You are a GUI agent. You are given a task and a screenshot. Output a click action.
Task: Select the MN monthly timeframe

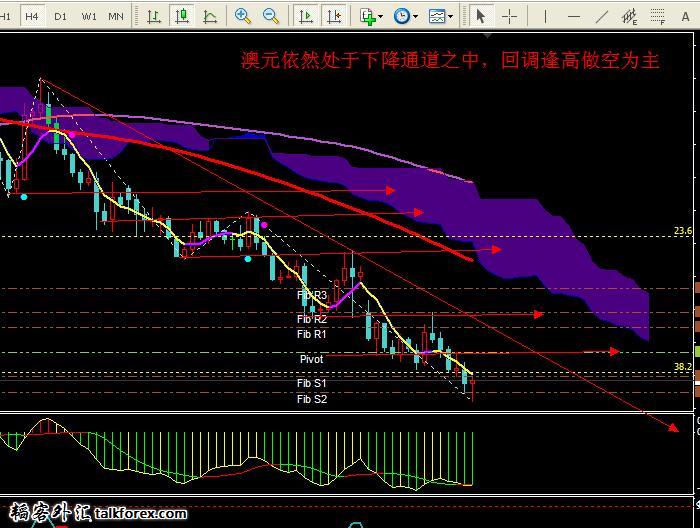pos(117,16)
